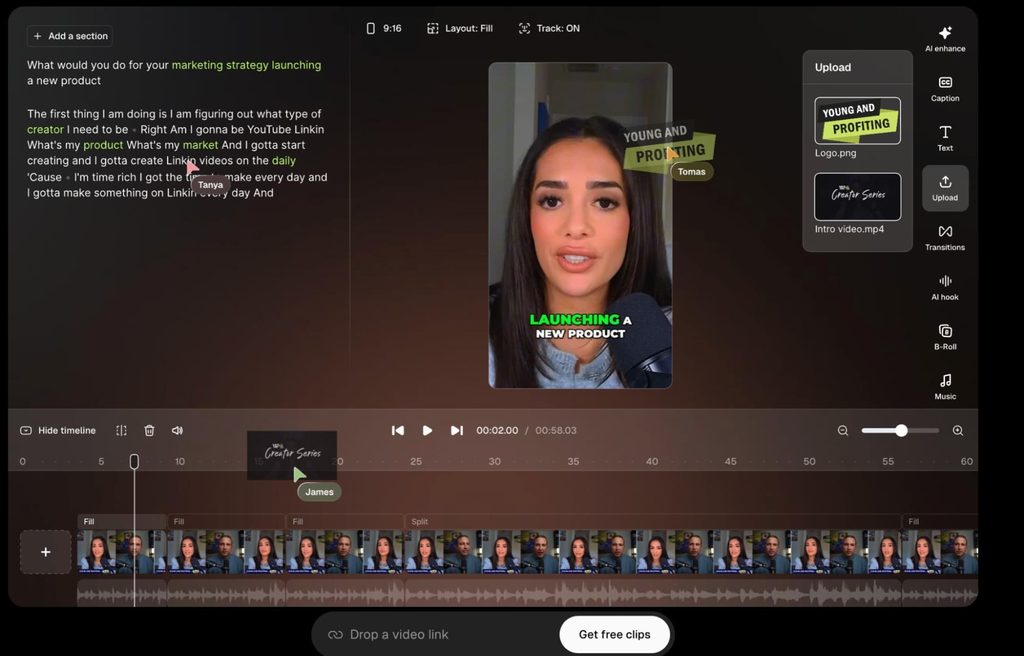Open the Layout: Fill option
1024x656 pixels.
pyautogui.click(x=460, y=29)
